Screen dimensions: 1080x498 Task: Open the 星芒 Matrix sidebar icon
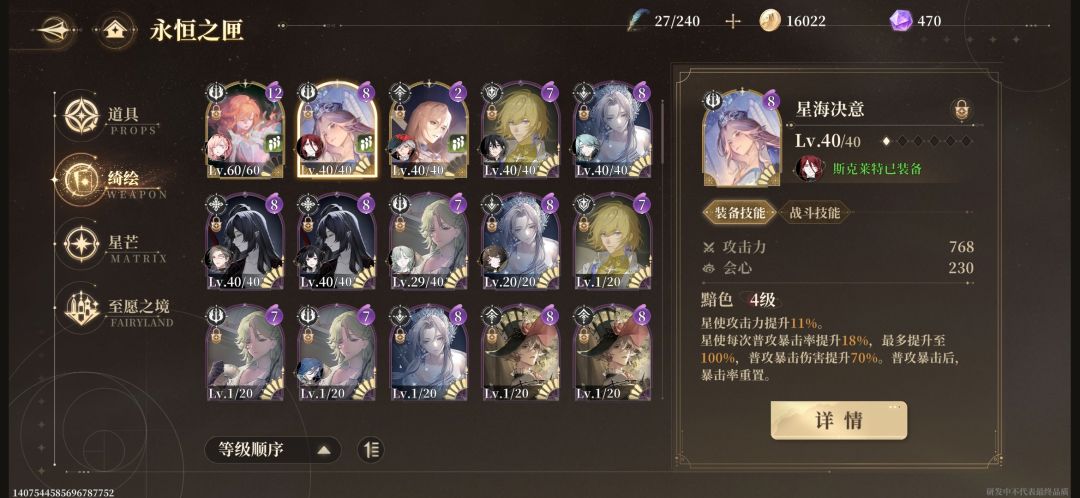tap(83, 244)
